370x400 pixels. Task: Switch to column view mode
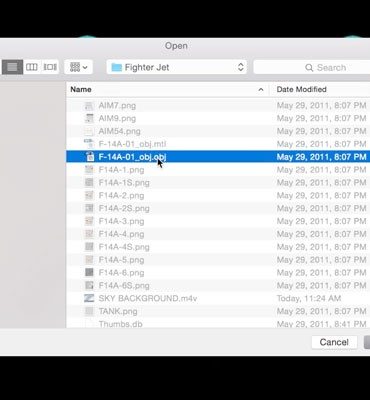click(x=32, y=67)
